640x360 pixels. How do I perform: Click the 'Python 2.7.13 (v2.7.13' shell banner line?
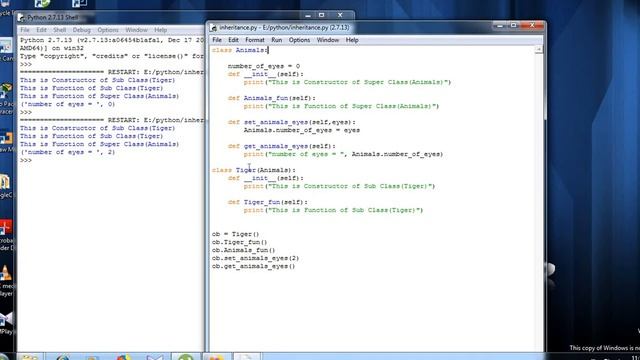pos(112,40)
